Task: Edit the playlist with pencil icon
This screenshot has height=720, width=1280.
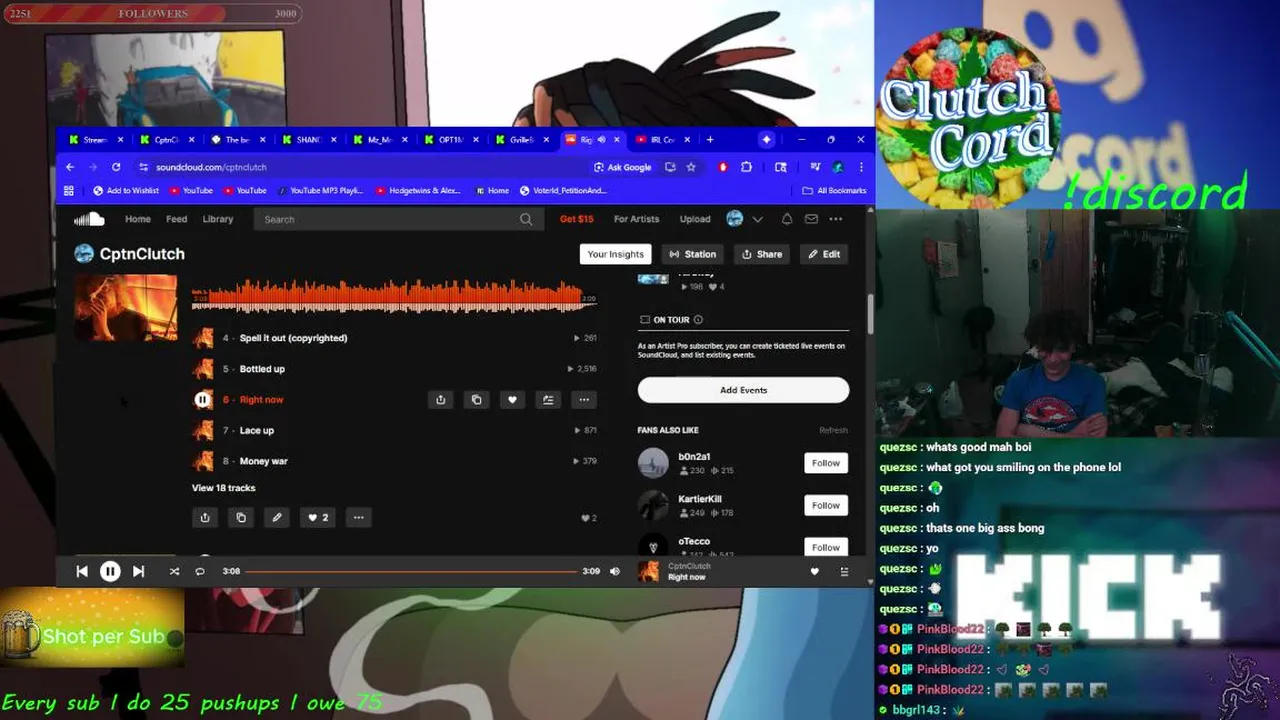Action: pyautogui.click(x=277, y=518)
